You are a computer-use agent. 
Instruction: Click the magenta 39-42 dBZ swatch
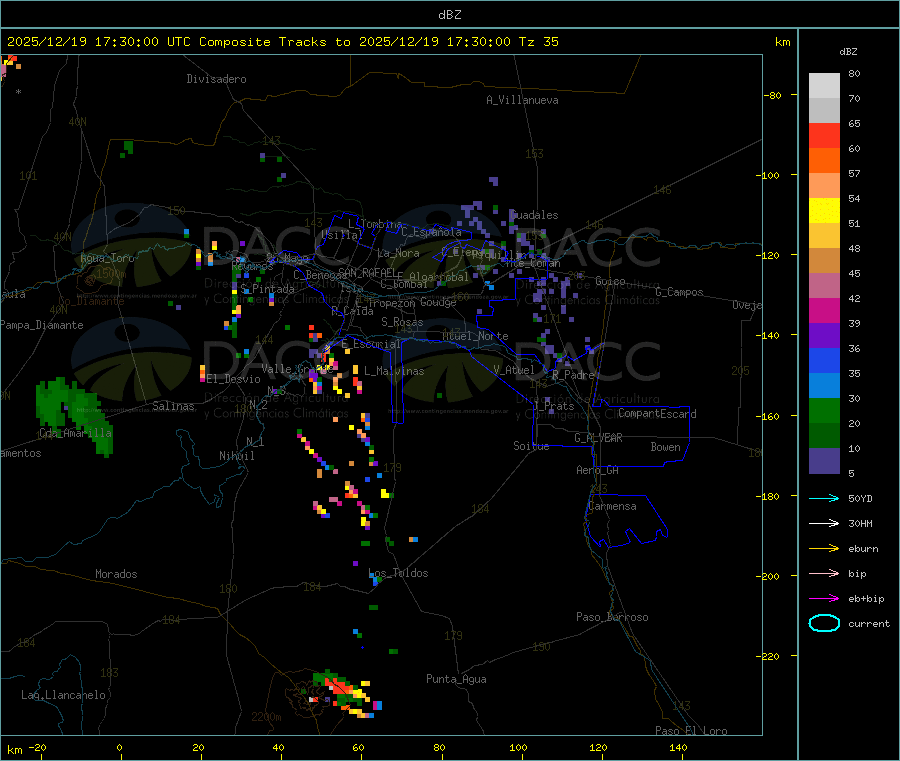point(824,310)
